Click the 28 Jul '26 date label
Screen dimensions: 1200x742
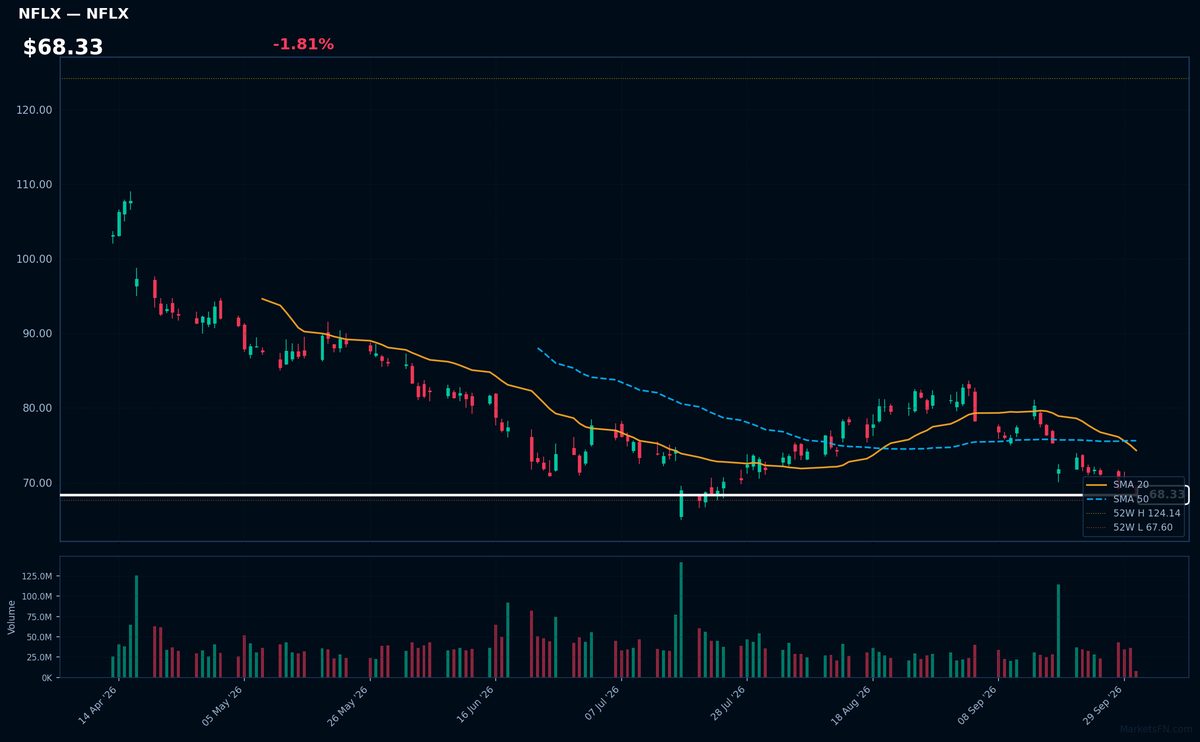point(726,704)
